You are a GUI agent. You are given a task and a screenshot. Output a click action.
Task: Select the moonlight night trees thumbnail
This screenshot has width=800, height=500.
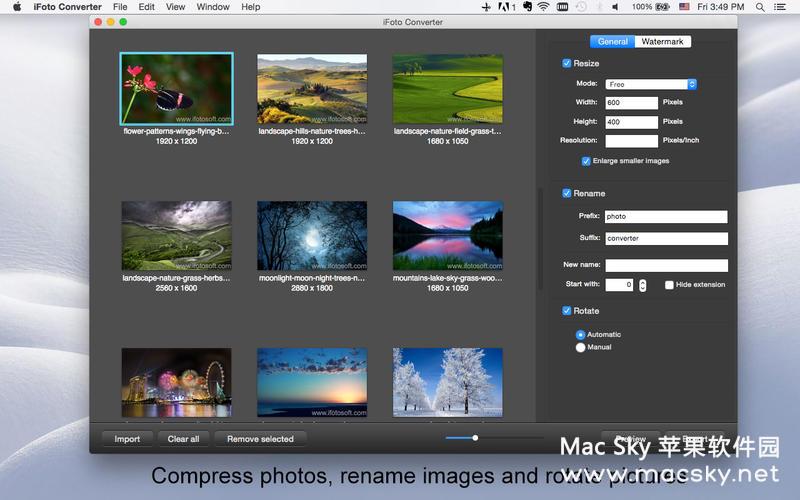(312, 236)
